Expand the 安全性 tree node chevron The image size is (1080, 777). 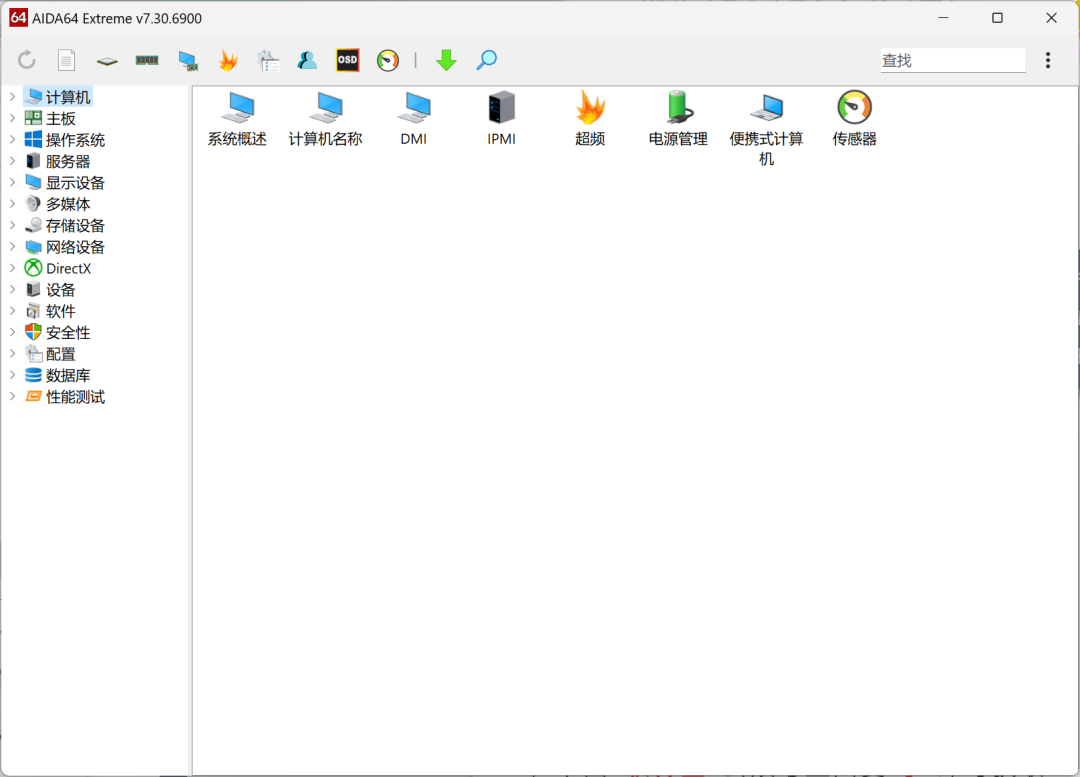tap(12, 332)
